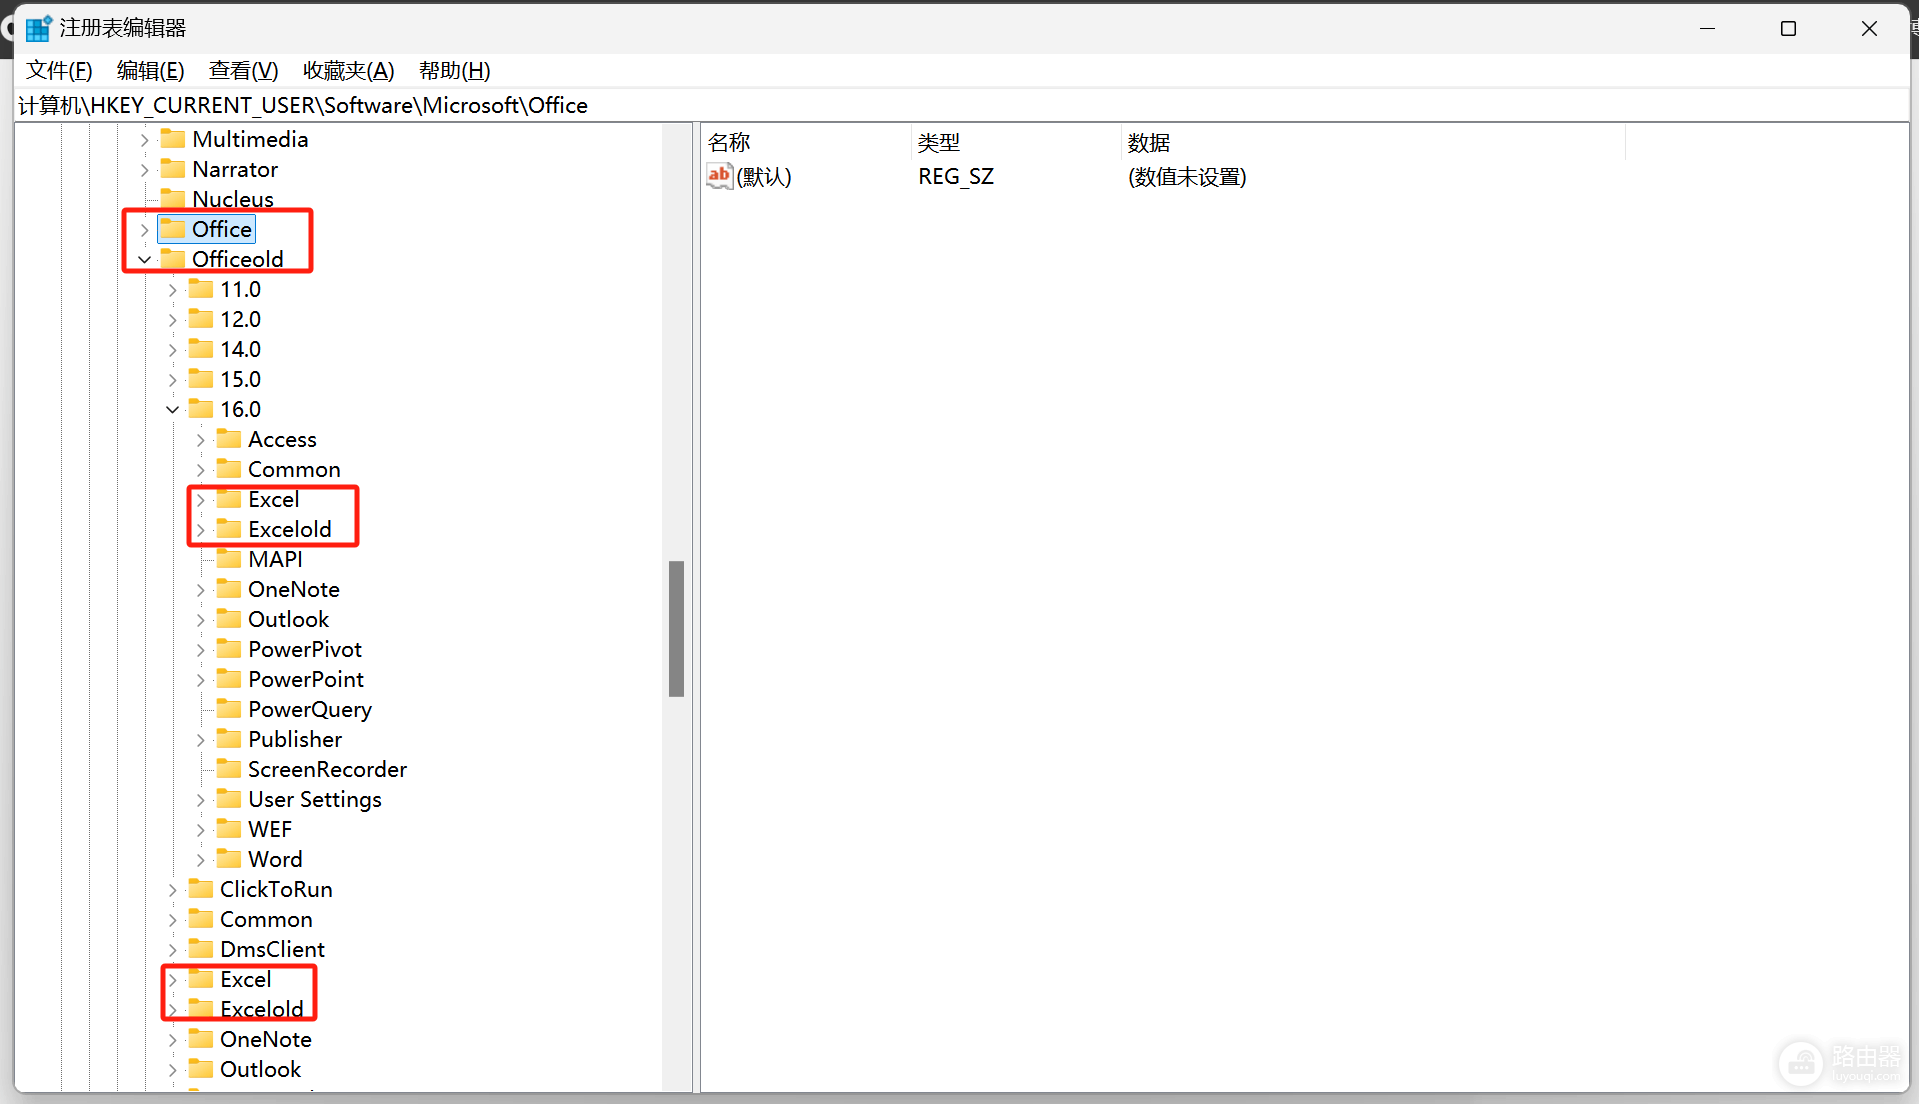Select the 14.0 key
Viewport: 1919px width, 1104px height.
pos(240,349)
